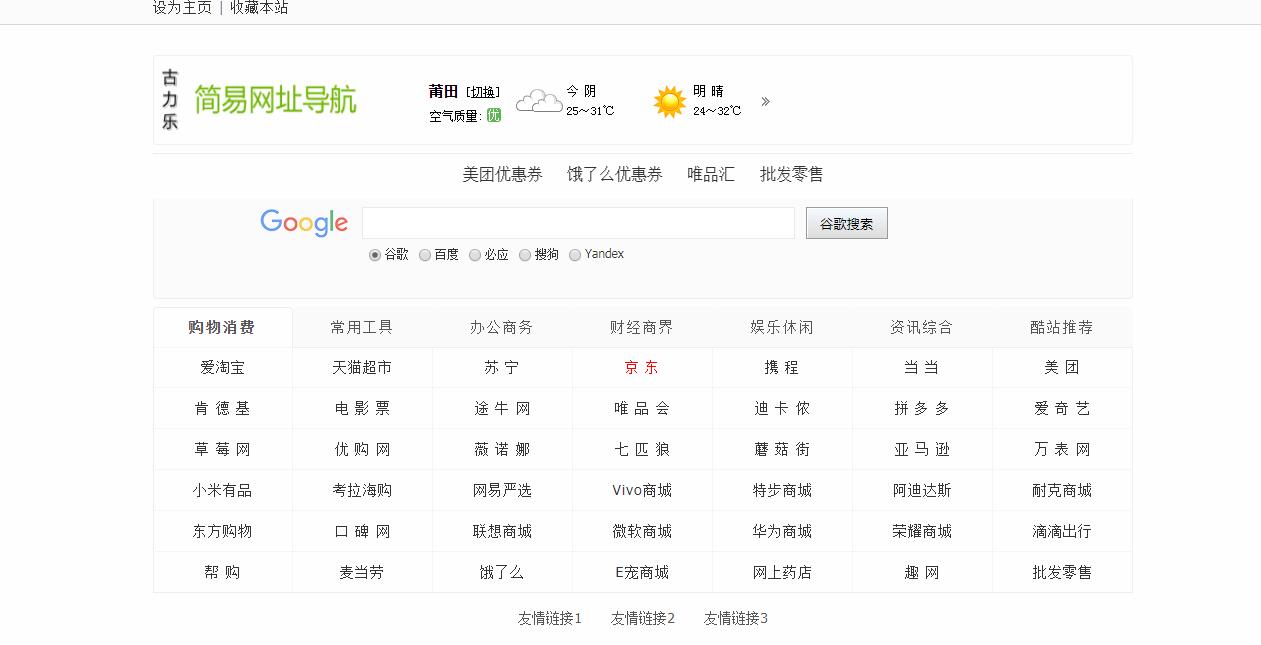Click the sun icon next to 明晴 forecast

click(669, 100)
